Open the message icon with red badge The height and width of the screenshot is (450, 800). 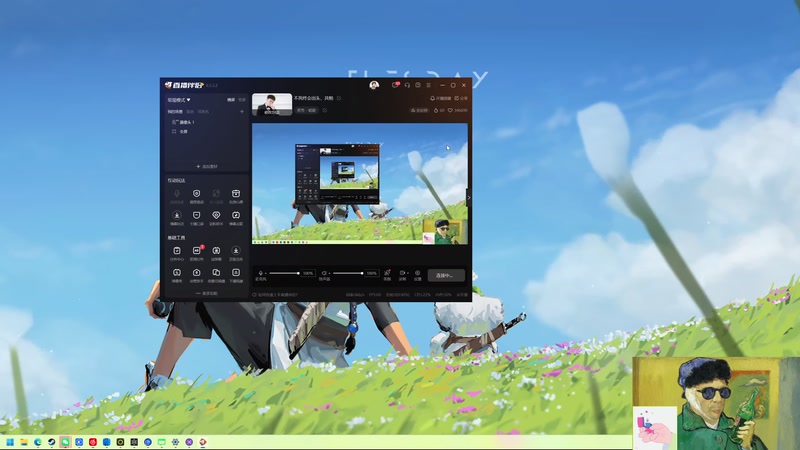tap(395, 85)
